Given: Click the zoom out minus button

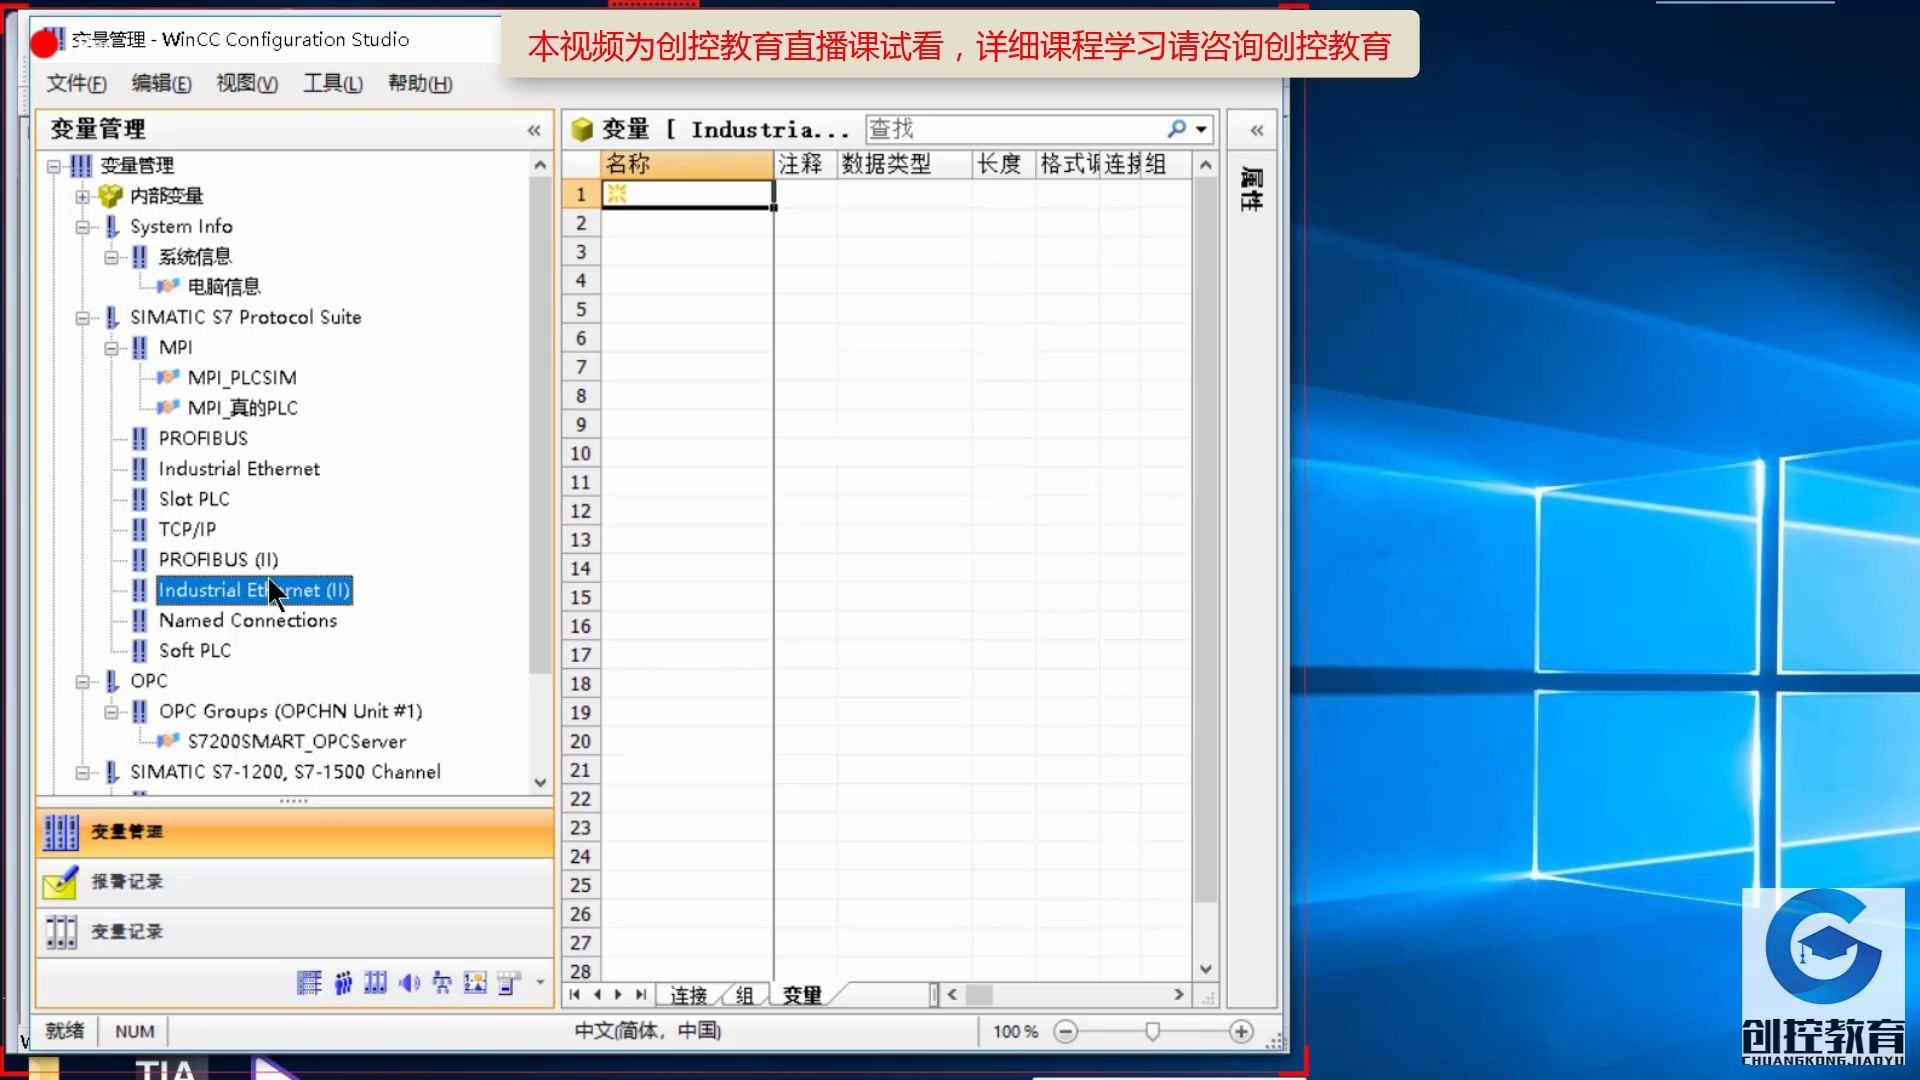Looking at the screenshot, I should [x=1066, y=1031].
